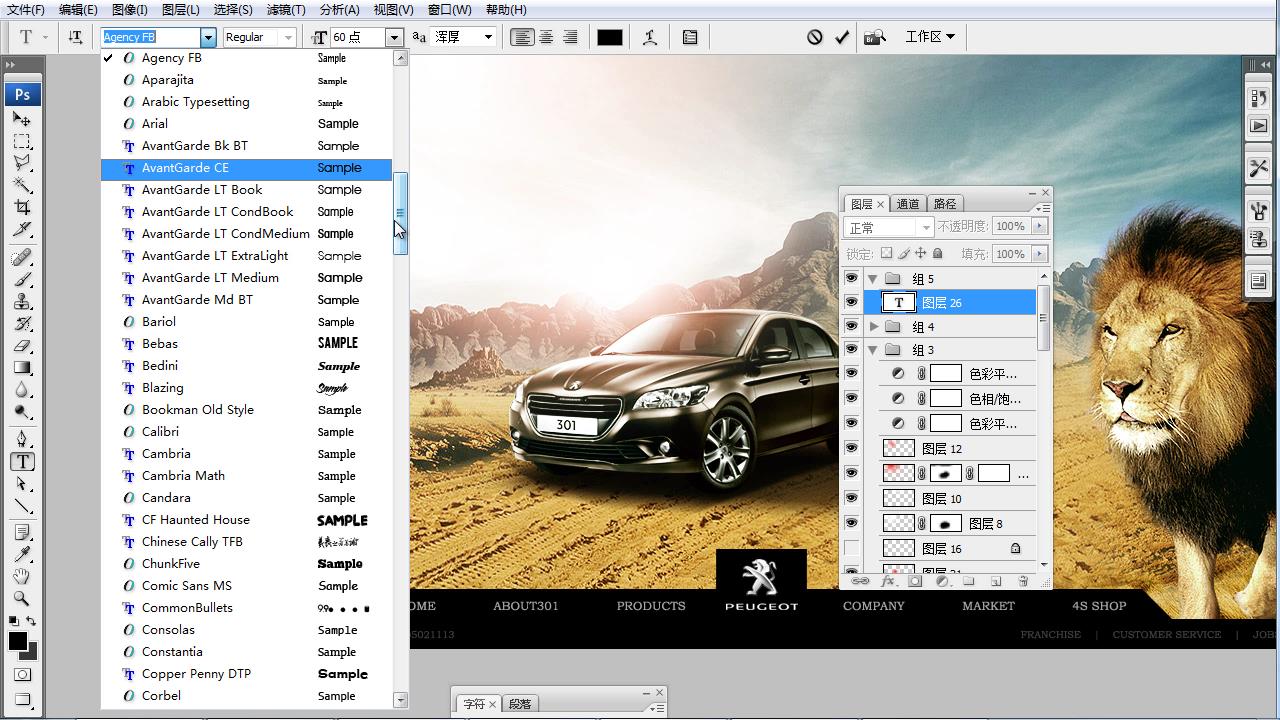Select the Crop tool

[x=22, y=207]
